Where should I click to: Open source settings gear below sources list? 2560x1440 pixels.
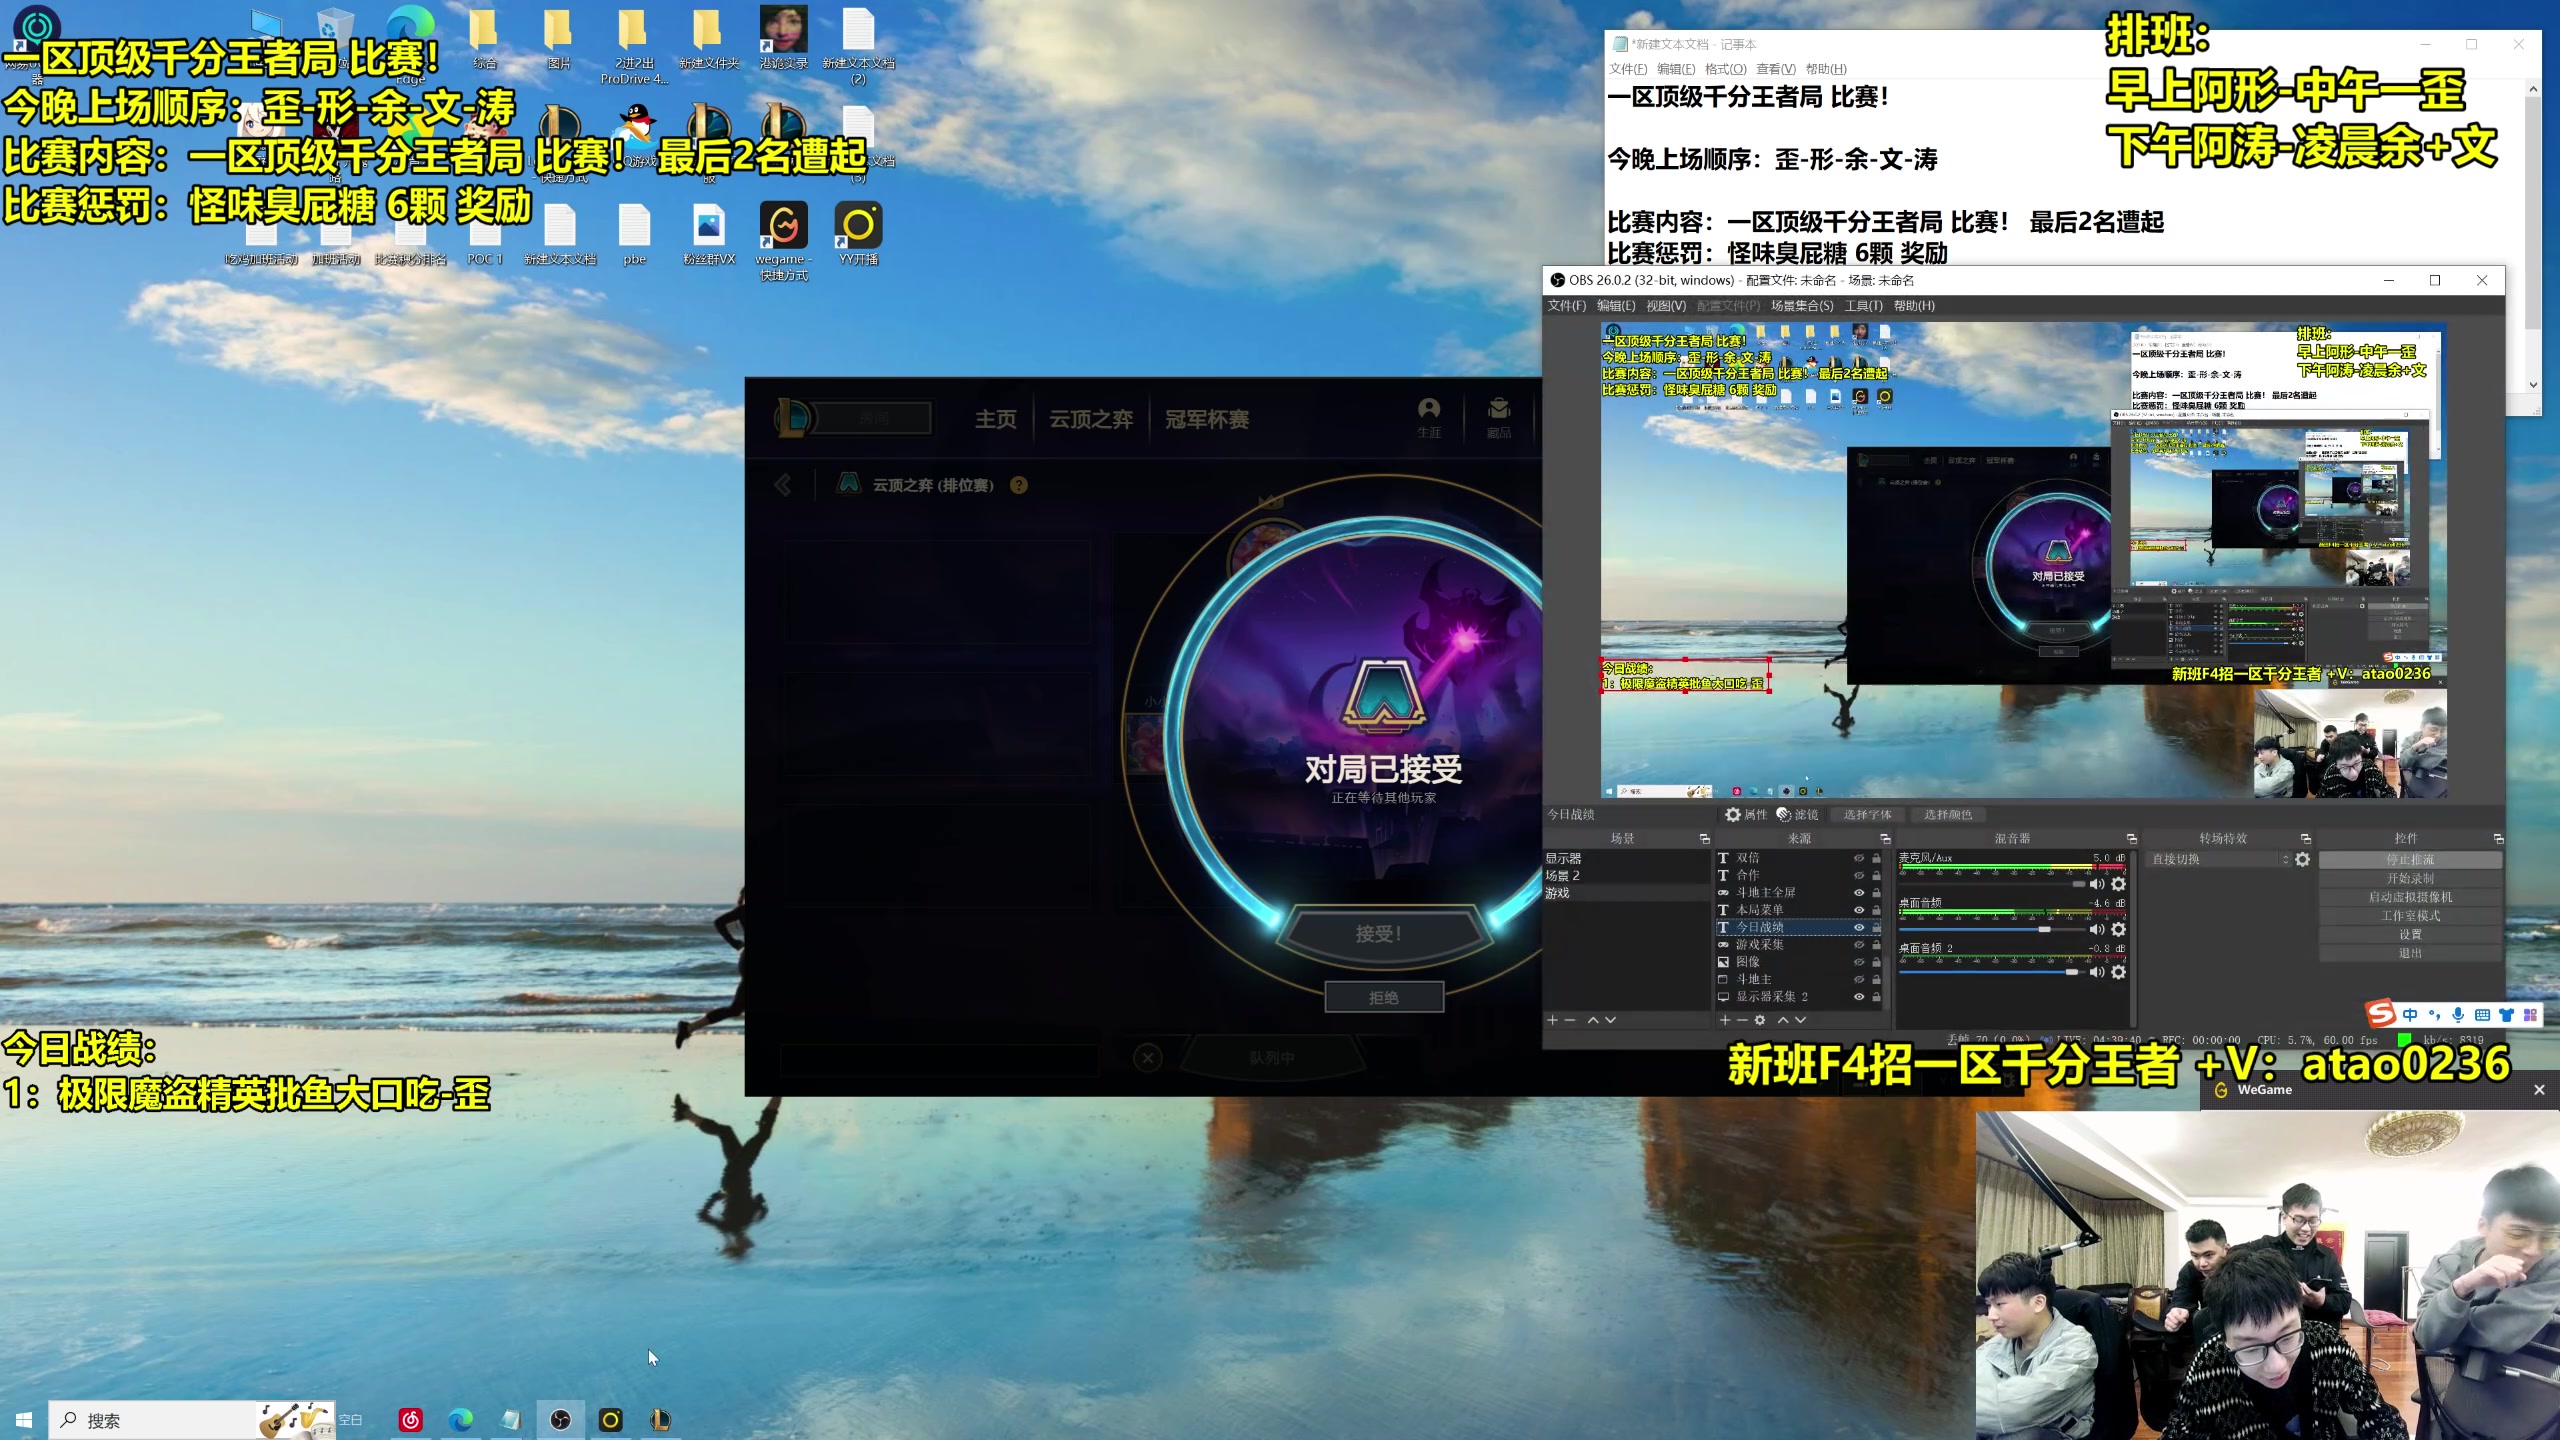1760,1020
